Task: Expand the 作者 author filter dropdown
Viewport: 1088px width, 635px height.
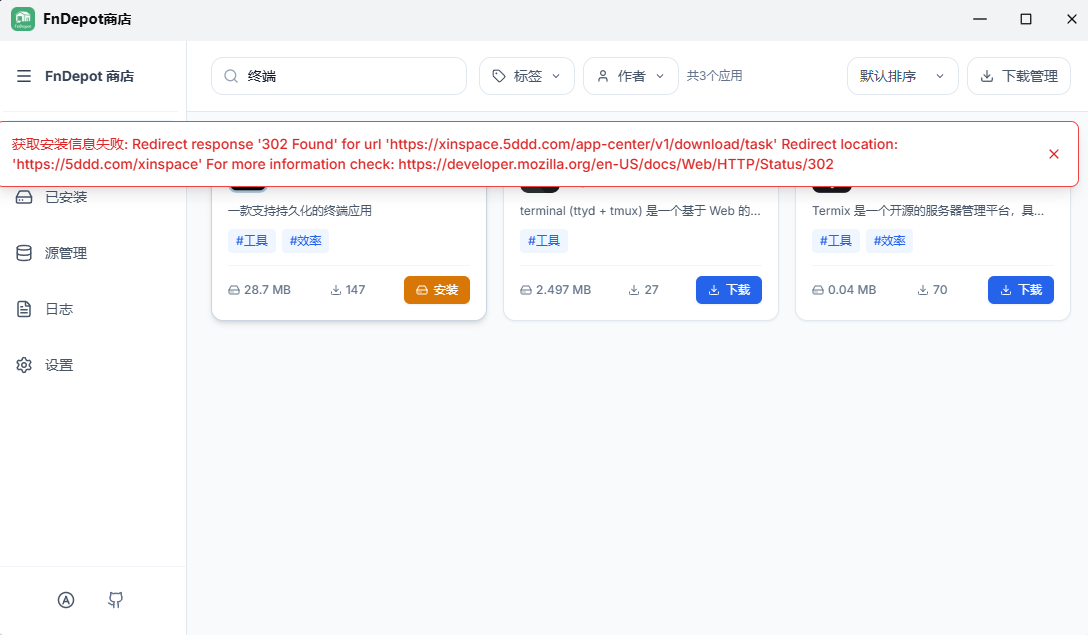Action: pyautogui.click(x=631, y=76)
